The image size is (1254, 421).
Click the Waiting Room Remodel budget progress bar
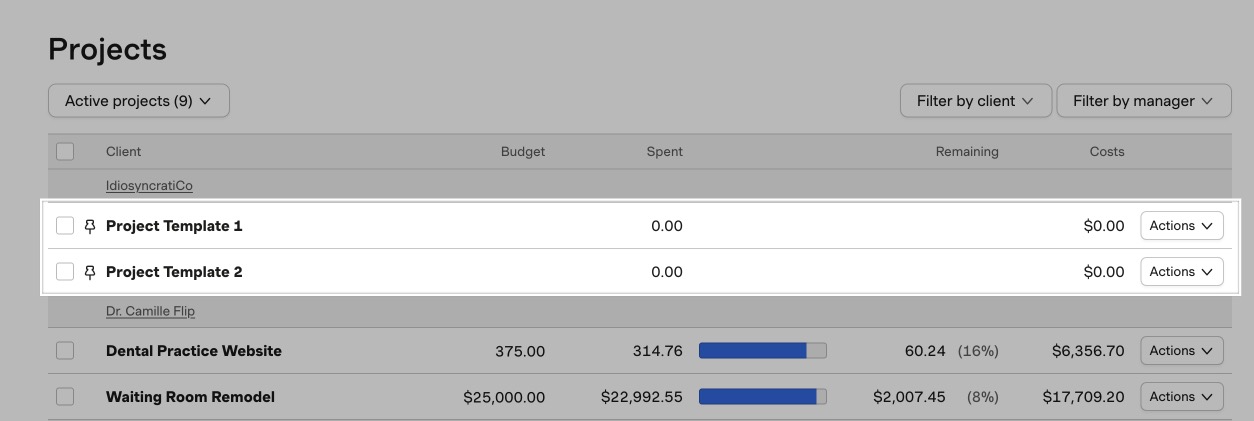tap(762, 397)
